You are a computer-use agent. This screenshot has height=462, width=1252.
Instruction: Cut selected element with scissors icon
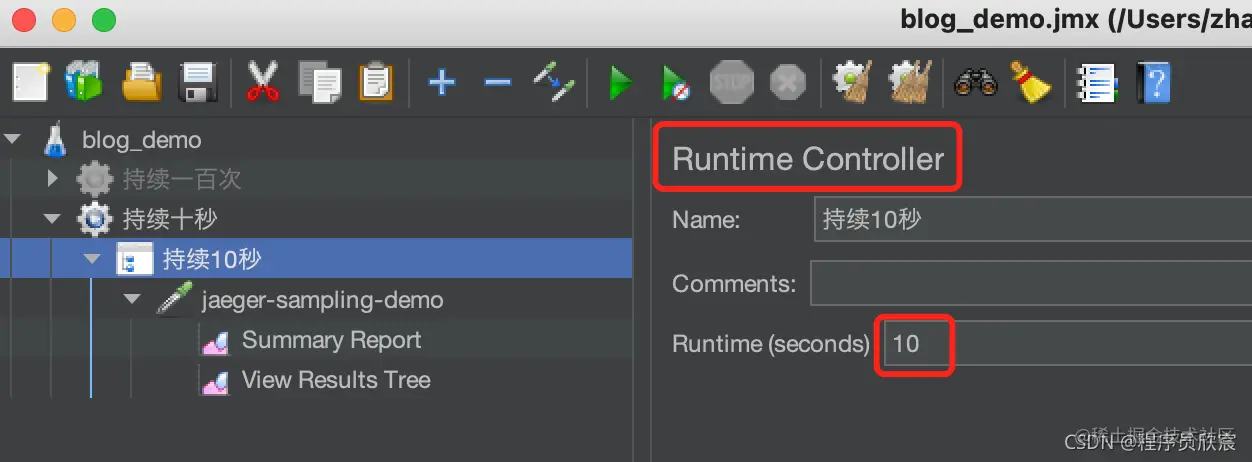point(263,81)
